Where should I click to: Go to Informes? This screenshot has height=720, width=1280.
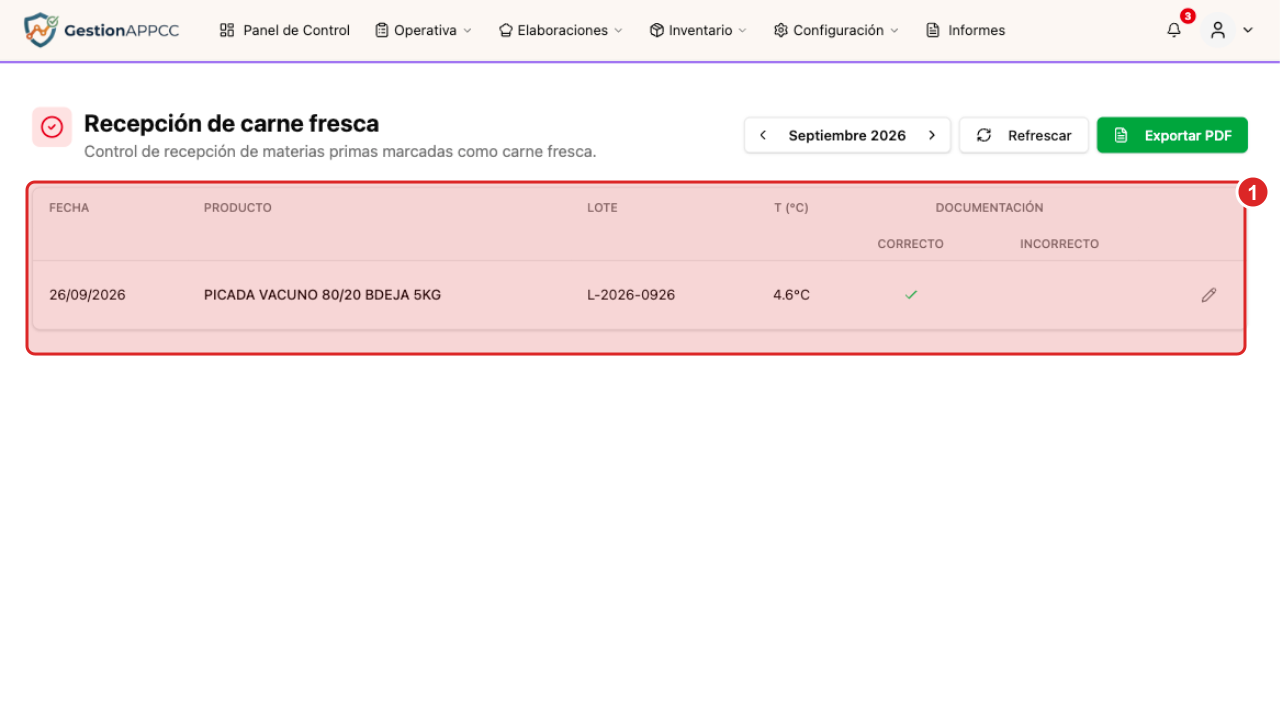pyautogui.click(x=966, y=30)
